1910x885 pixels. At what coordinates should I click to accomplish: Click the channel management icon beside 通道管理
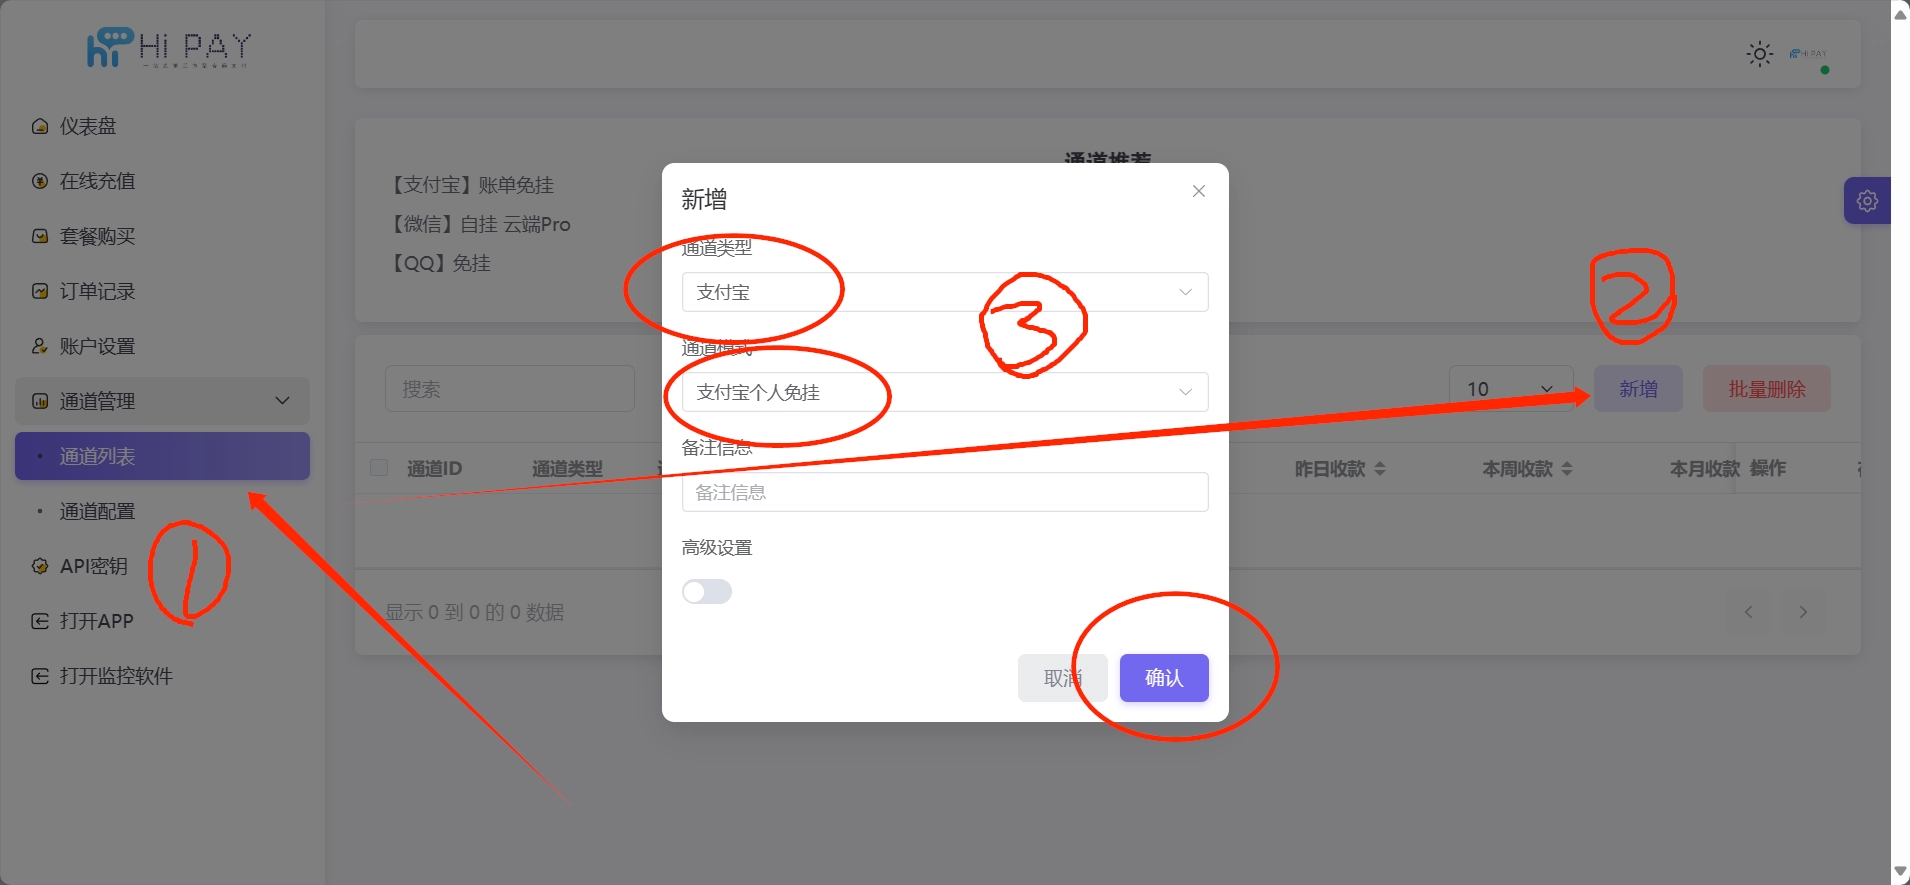[x=40, y=401]
